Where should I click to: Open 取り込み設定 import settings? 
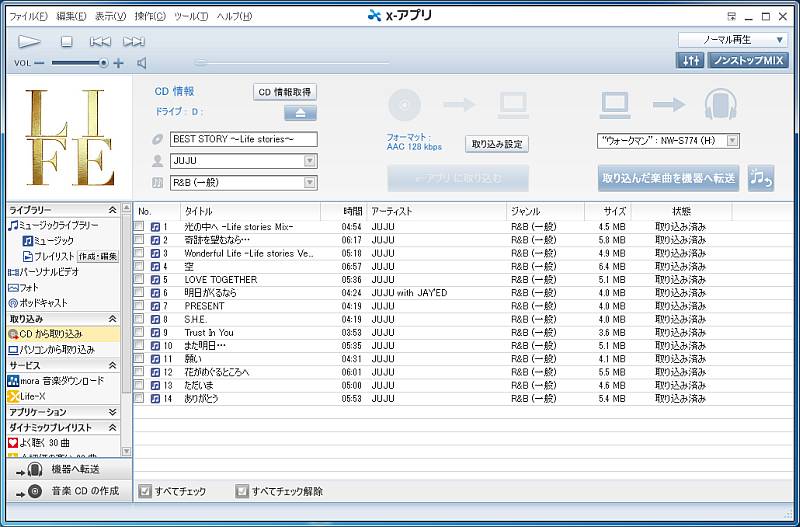(x=496, y=144)
